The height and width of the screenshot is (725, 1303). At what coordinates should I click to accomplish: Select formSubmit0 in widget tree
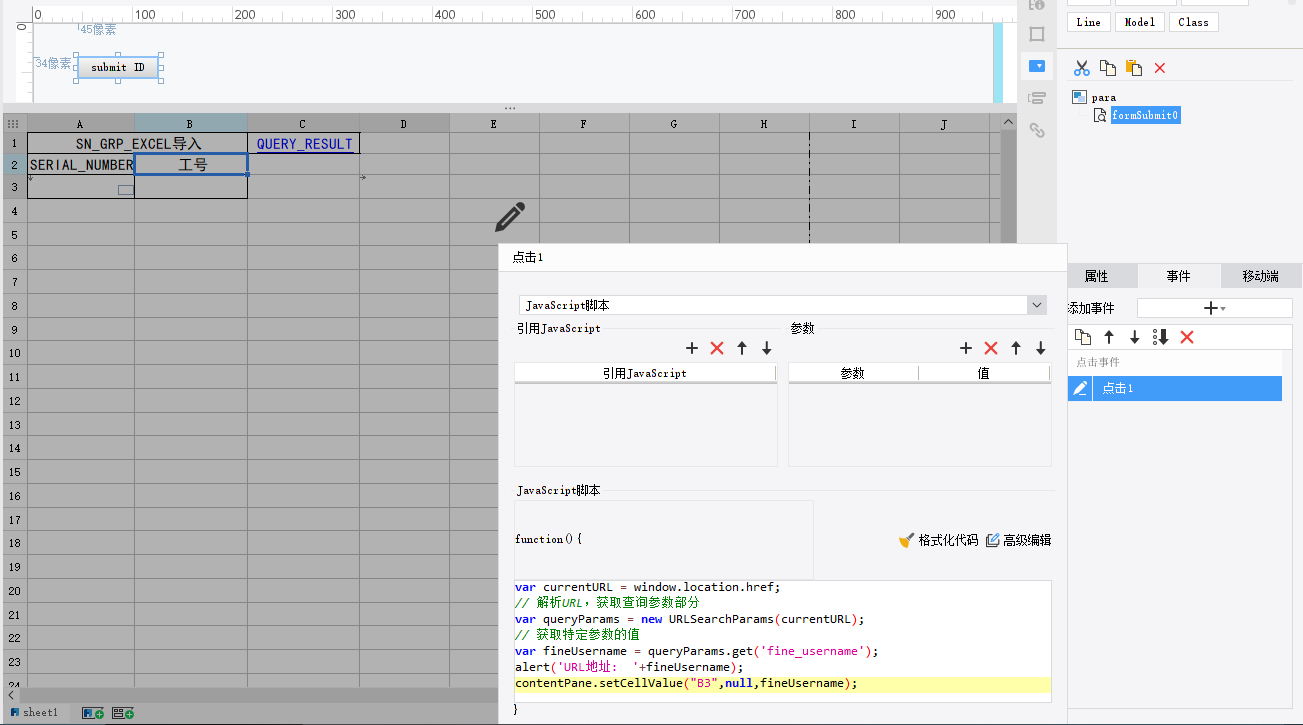tap(1145, 115)
